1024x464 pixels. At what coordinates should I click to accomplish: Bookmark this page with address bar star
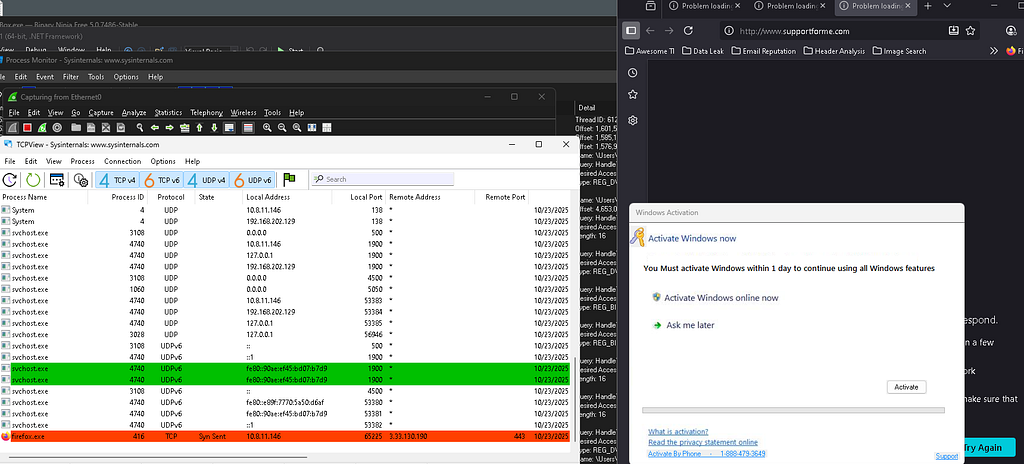pos(970,30)
